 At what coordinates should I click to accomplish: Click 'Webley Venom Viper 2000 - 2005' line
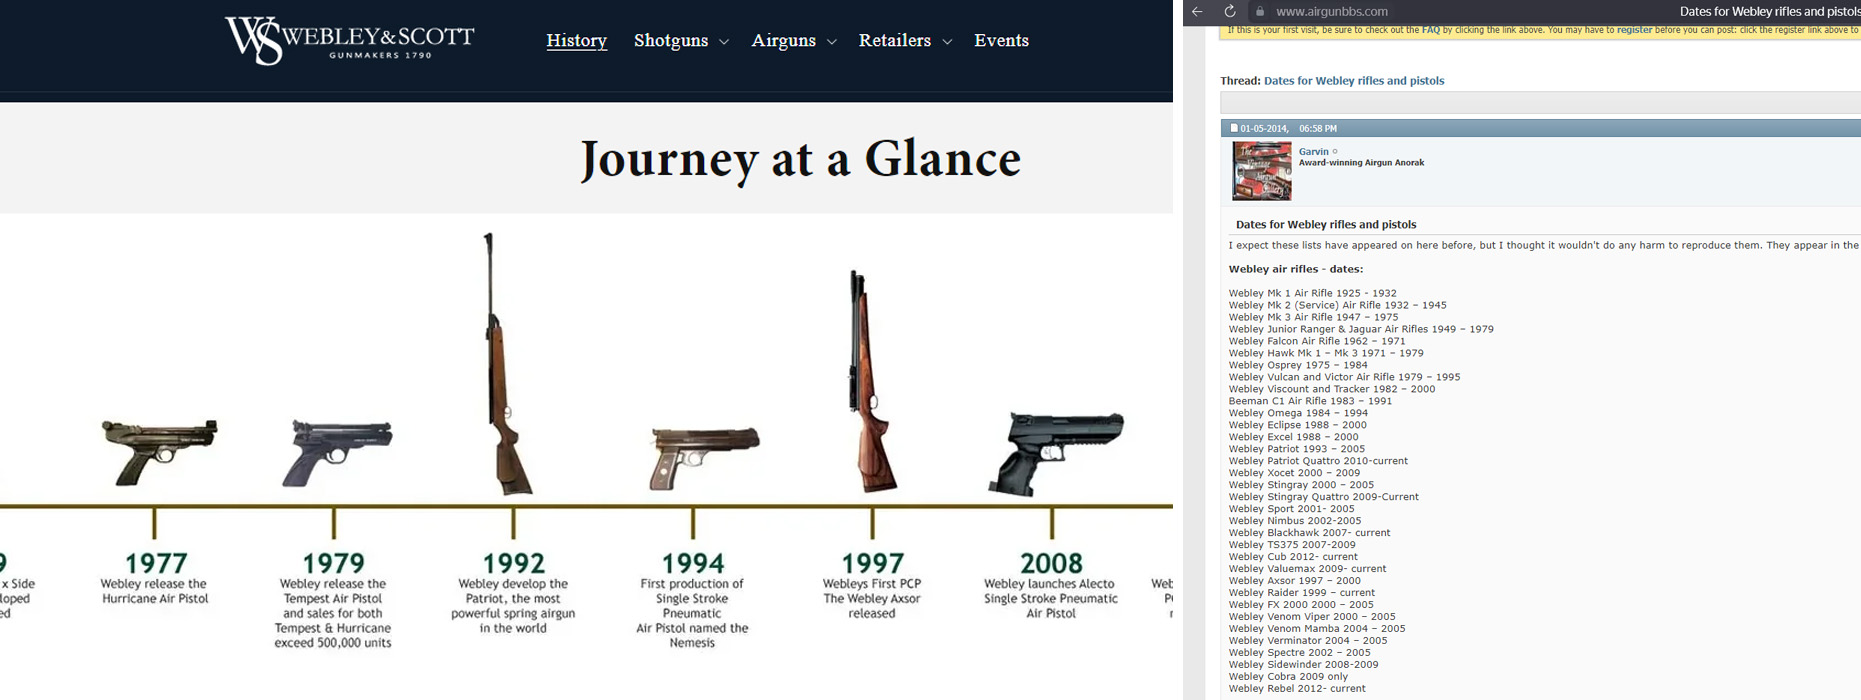(x=1312, y=617)
